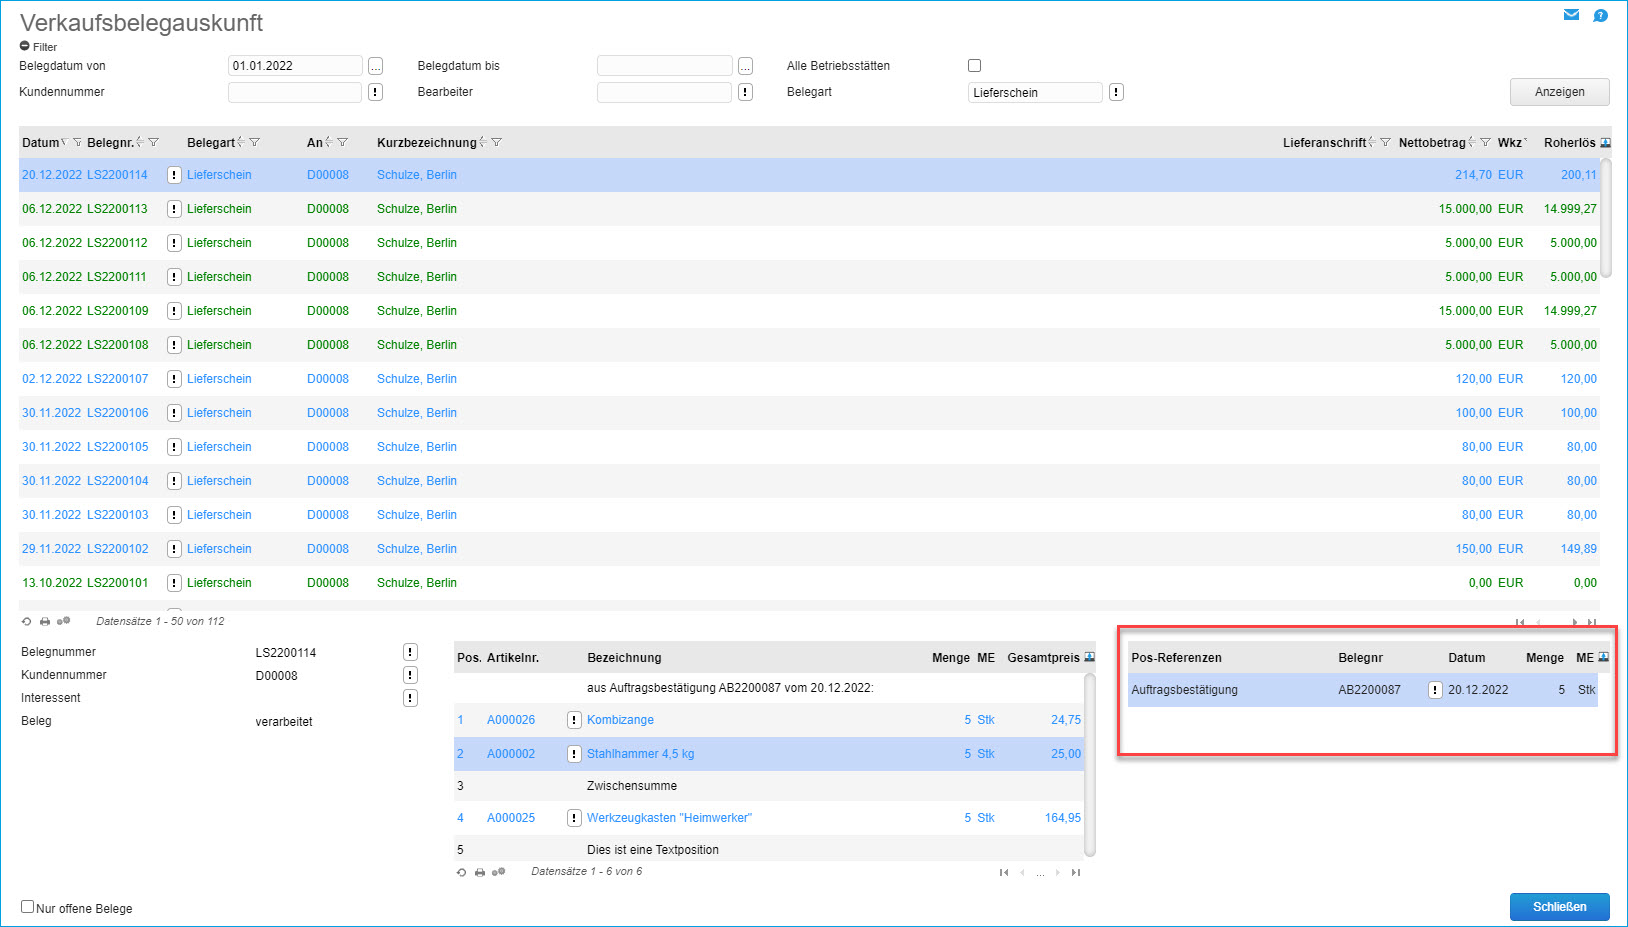
Task: Open lookup icon next to Kundennummer filter
Action: [x=375, y=92]
